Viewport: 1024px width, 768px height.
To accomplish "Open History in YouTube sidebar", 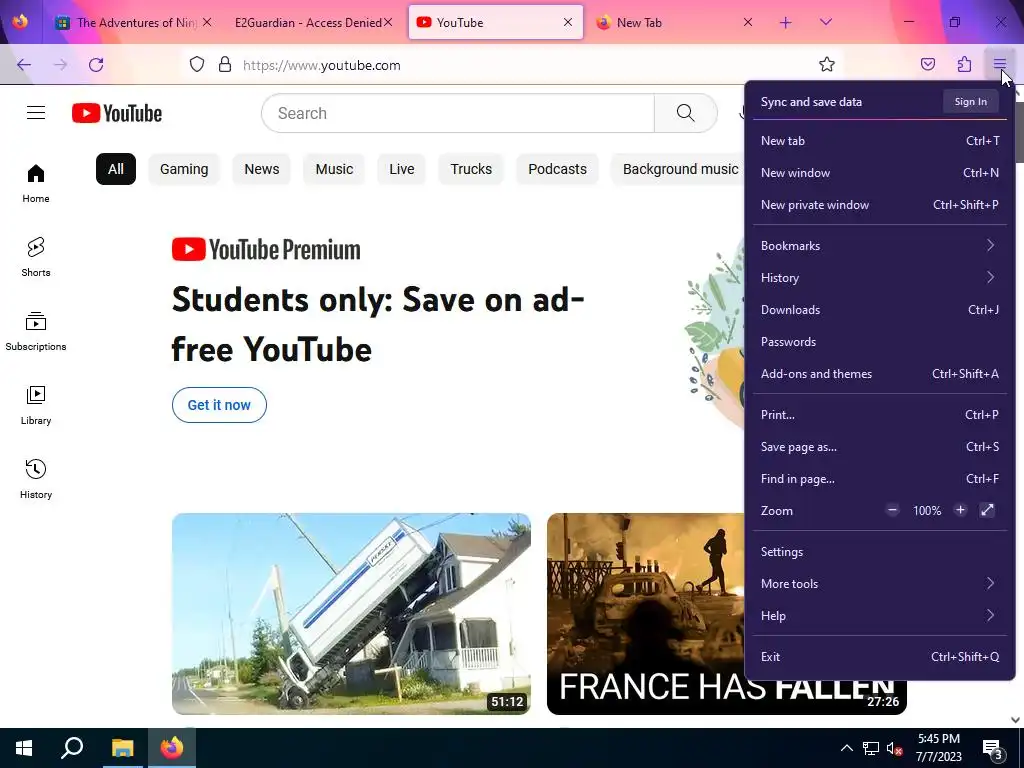I will [36, 479].
